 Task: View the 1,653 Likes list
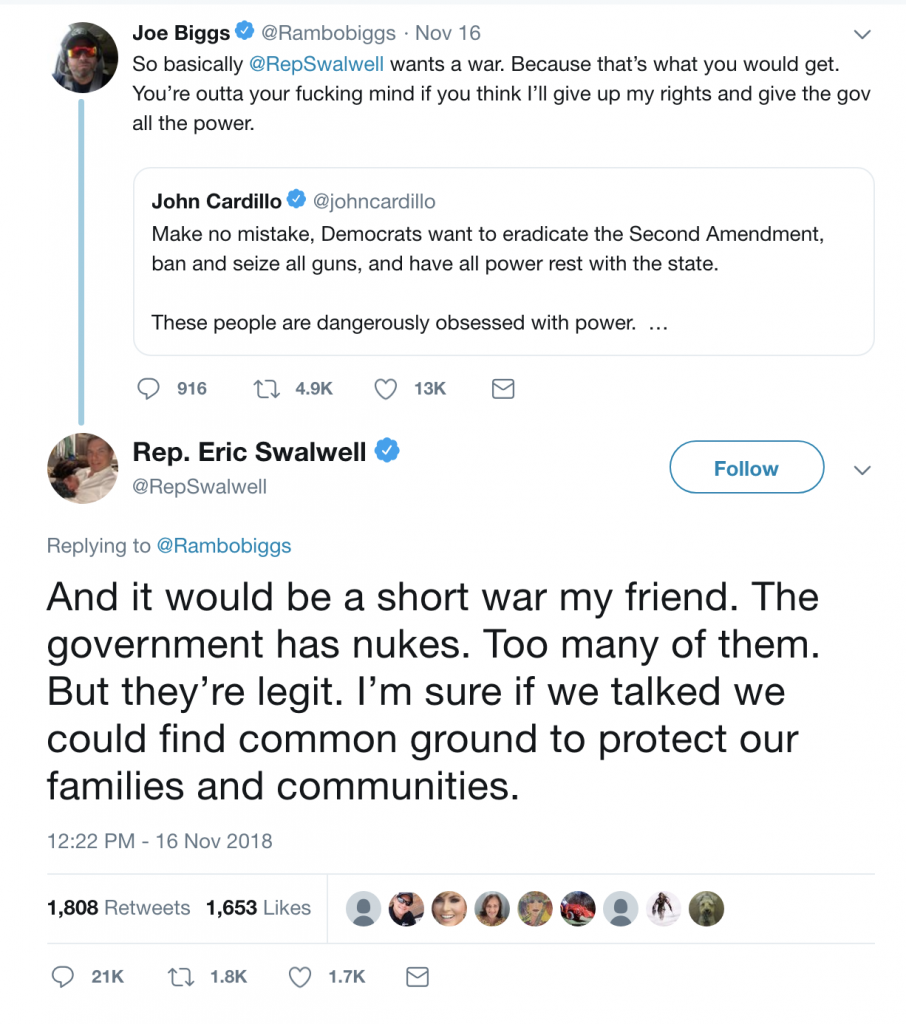click(258, 908)
